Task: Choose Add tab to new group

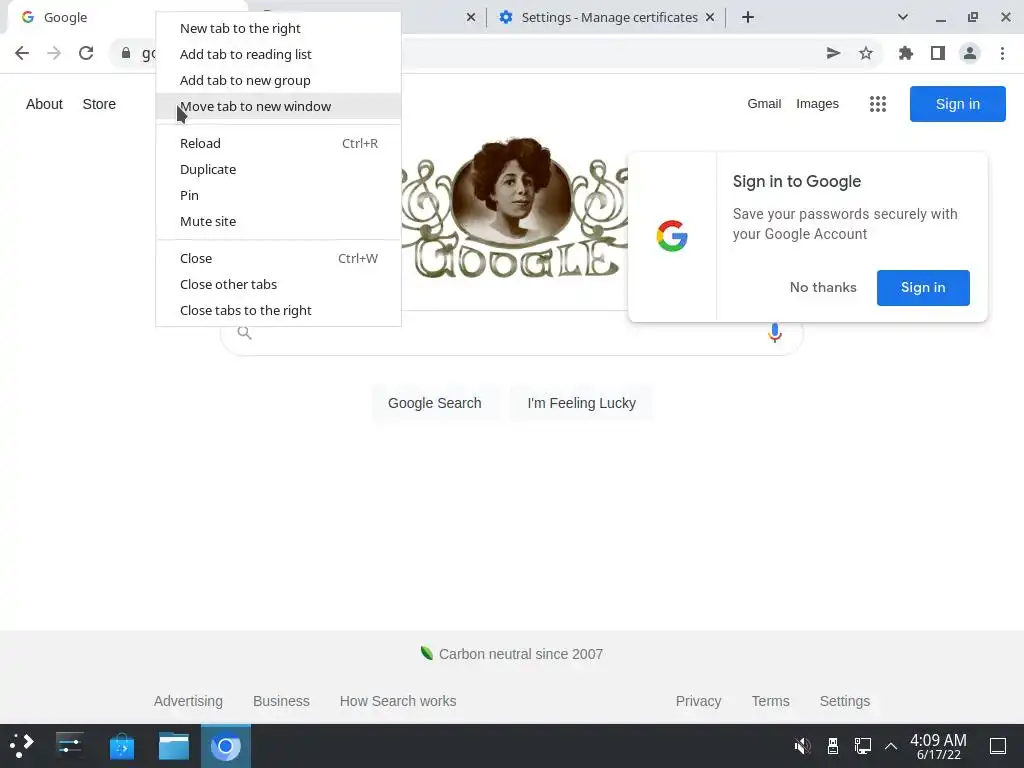Action: [x=278, y=80]
